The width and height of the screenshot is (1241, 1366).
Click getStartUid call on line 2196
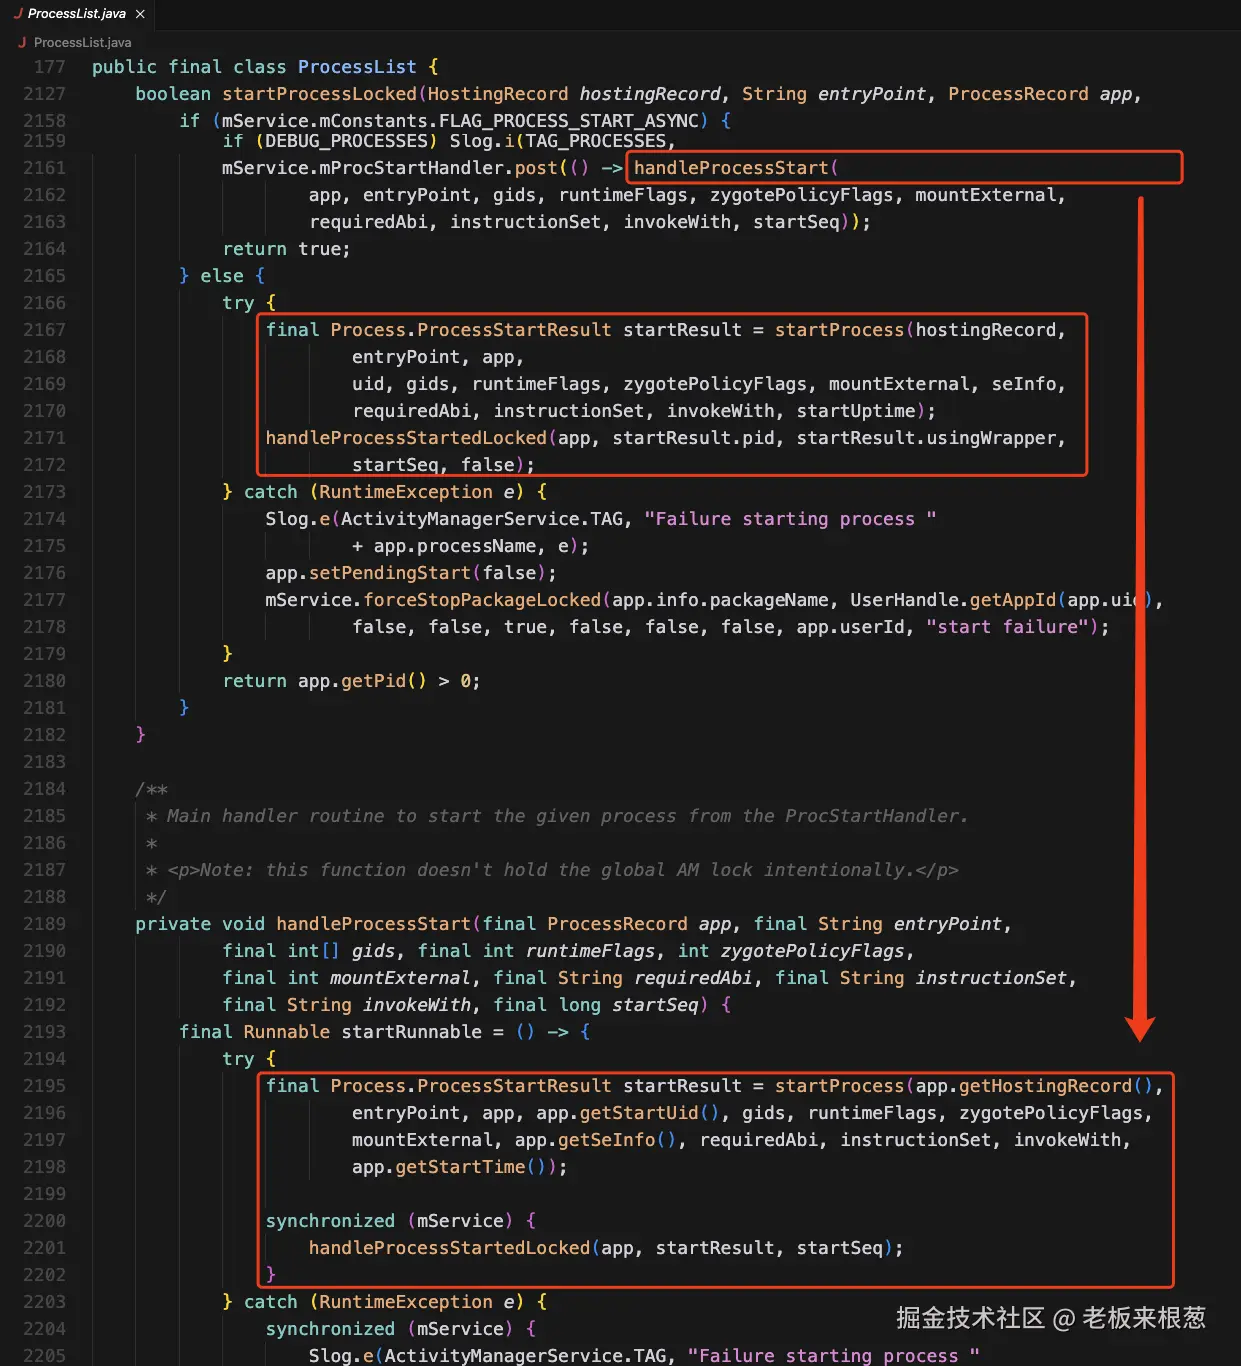(x=639, y=1113)
